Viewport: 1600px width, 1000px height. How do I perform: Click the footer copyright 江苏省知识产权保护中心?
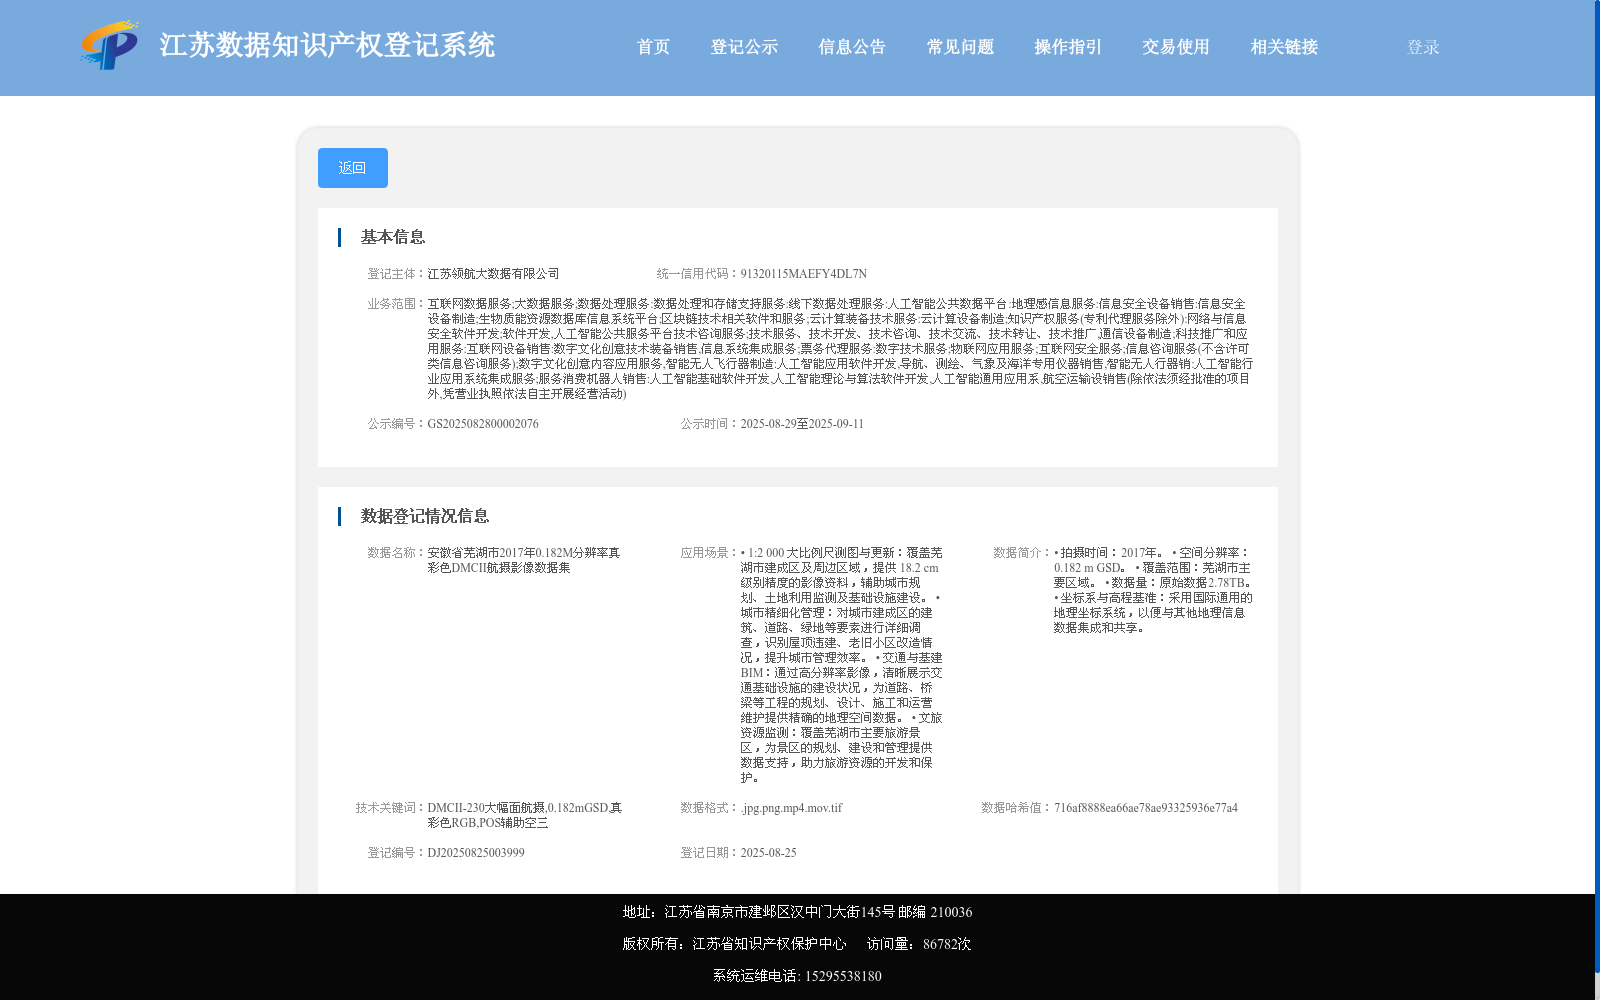click(769, 944)
